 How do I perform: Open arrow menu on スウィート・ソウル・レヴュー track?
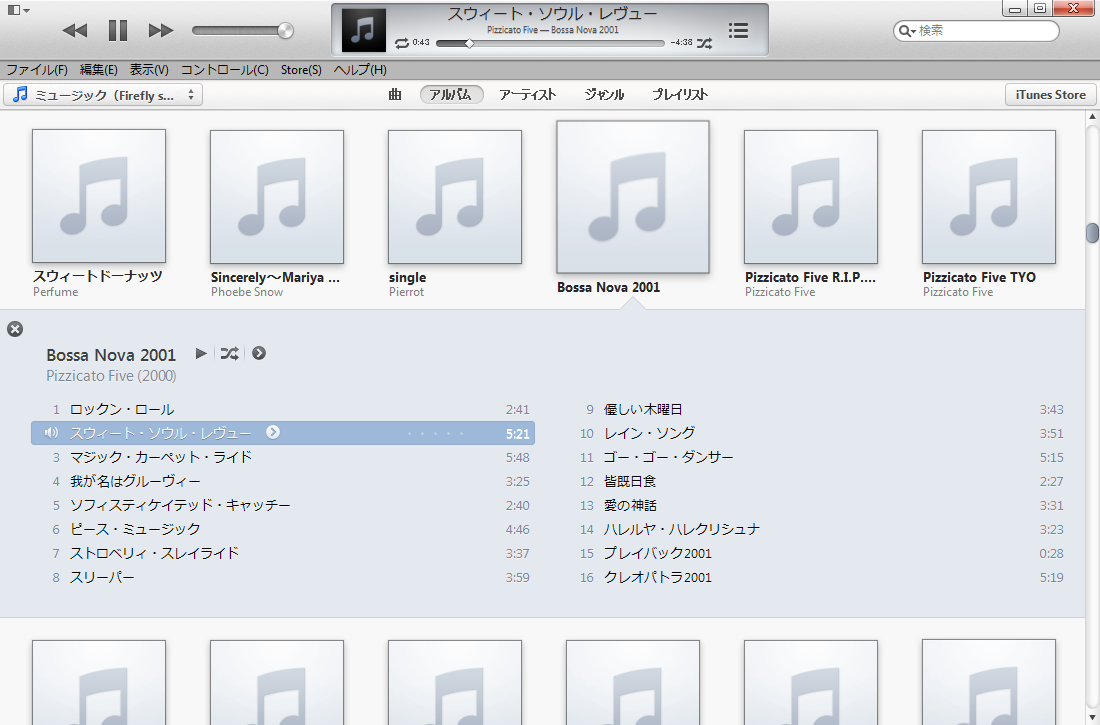point(273,432)
